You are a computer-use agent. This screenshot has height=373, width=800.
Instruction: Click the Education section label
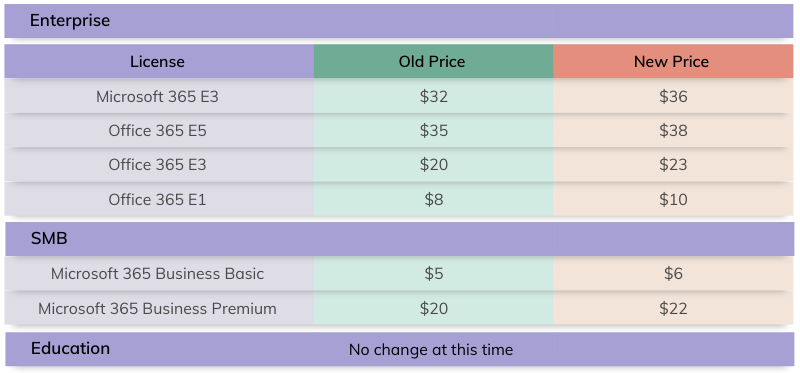click(70, 349)
